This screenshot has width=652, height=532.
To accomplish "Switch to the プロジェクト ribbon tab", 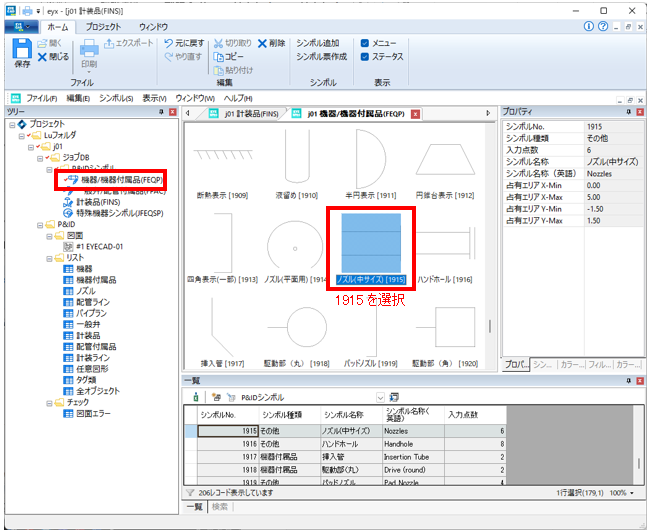I will click(103, 27).
